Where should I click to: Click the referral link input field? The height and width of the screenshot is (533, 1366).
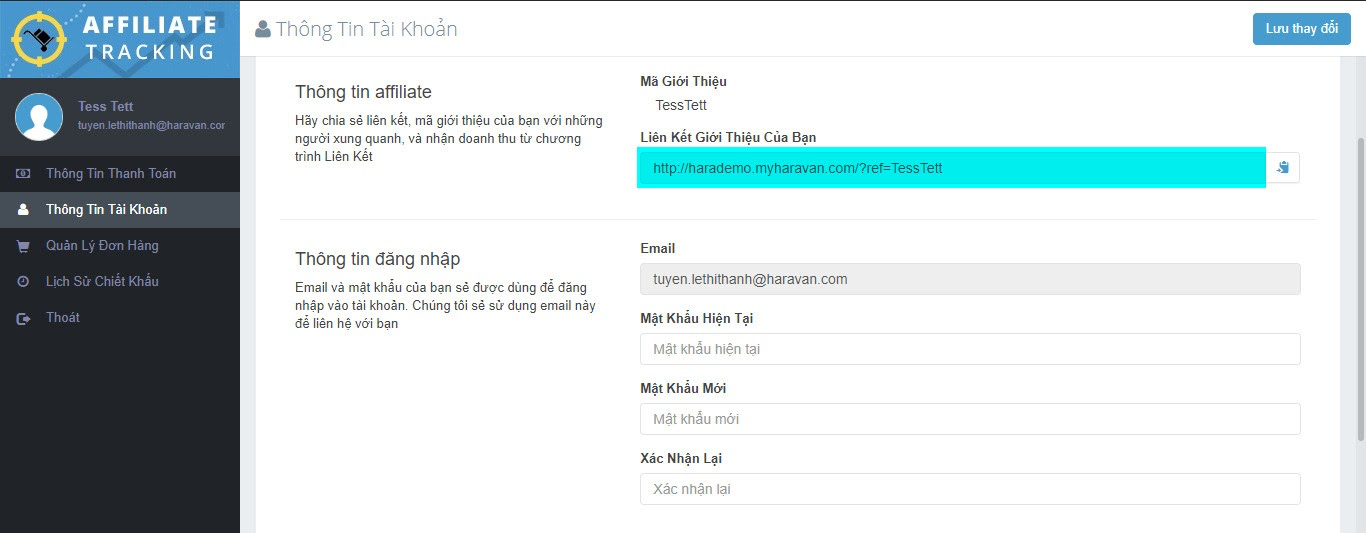(x=952, y=168)
